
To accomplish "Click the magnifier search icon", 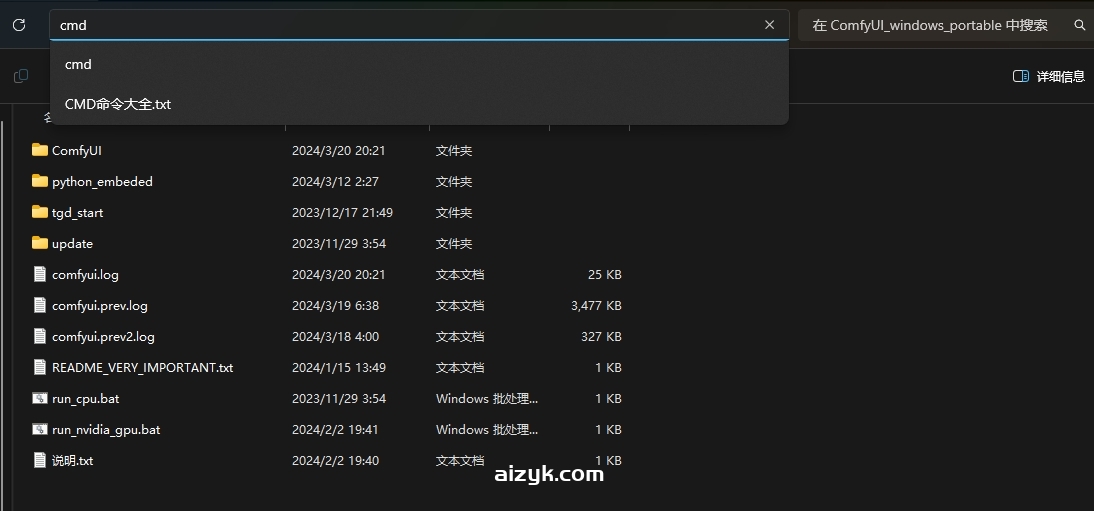I will coord(1079,25).
